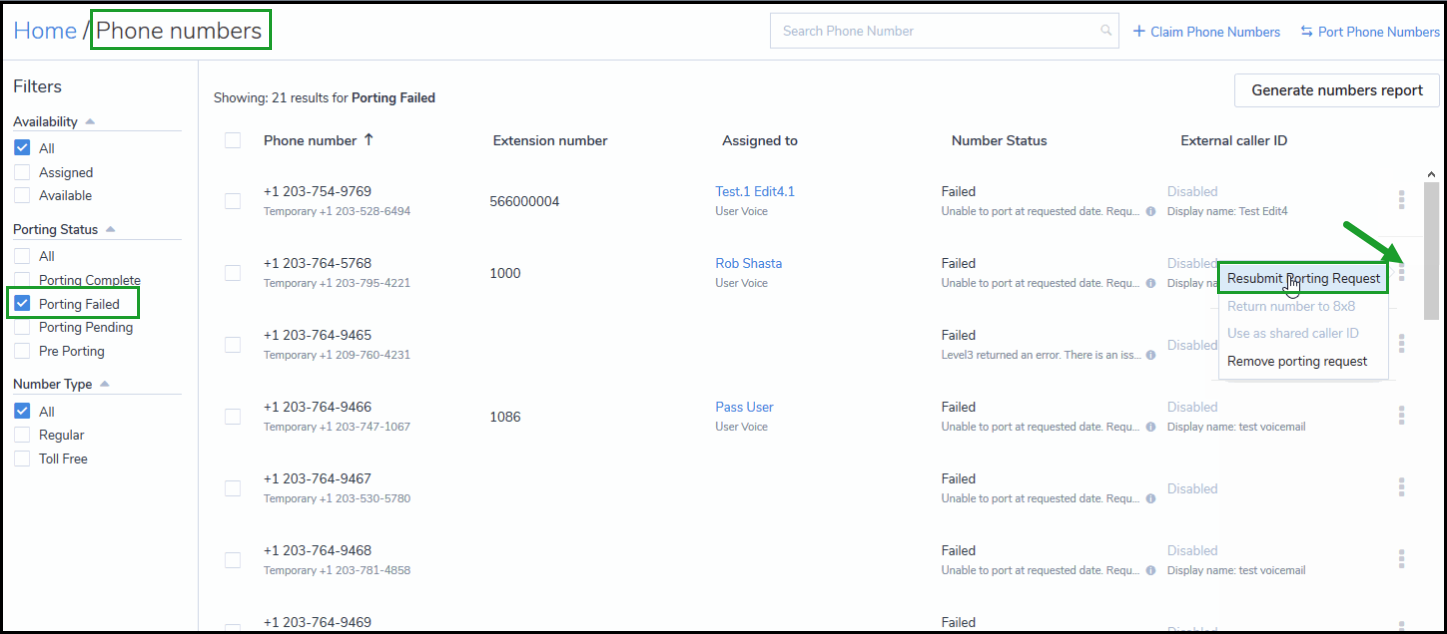The image size is (1447, 634).
Task: Open three-dot menu for +1 203-764-9466
Action: point(1402,416)
